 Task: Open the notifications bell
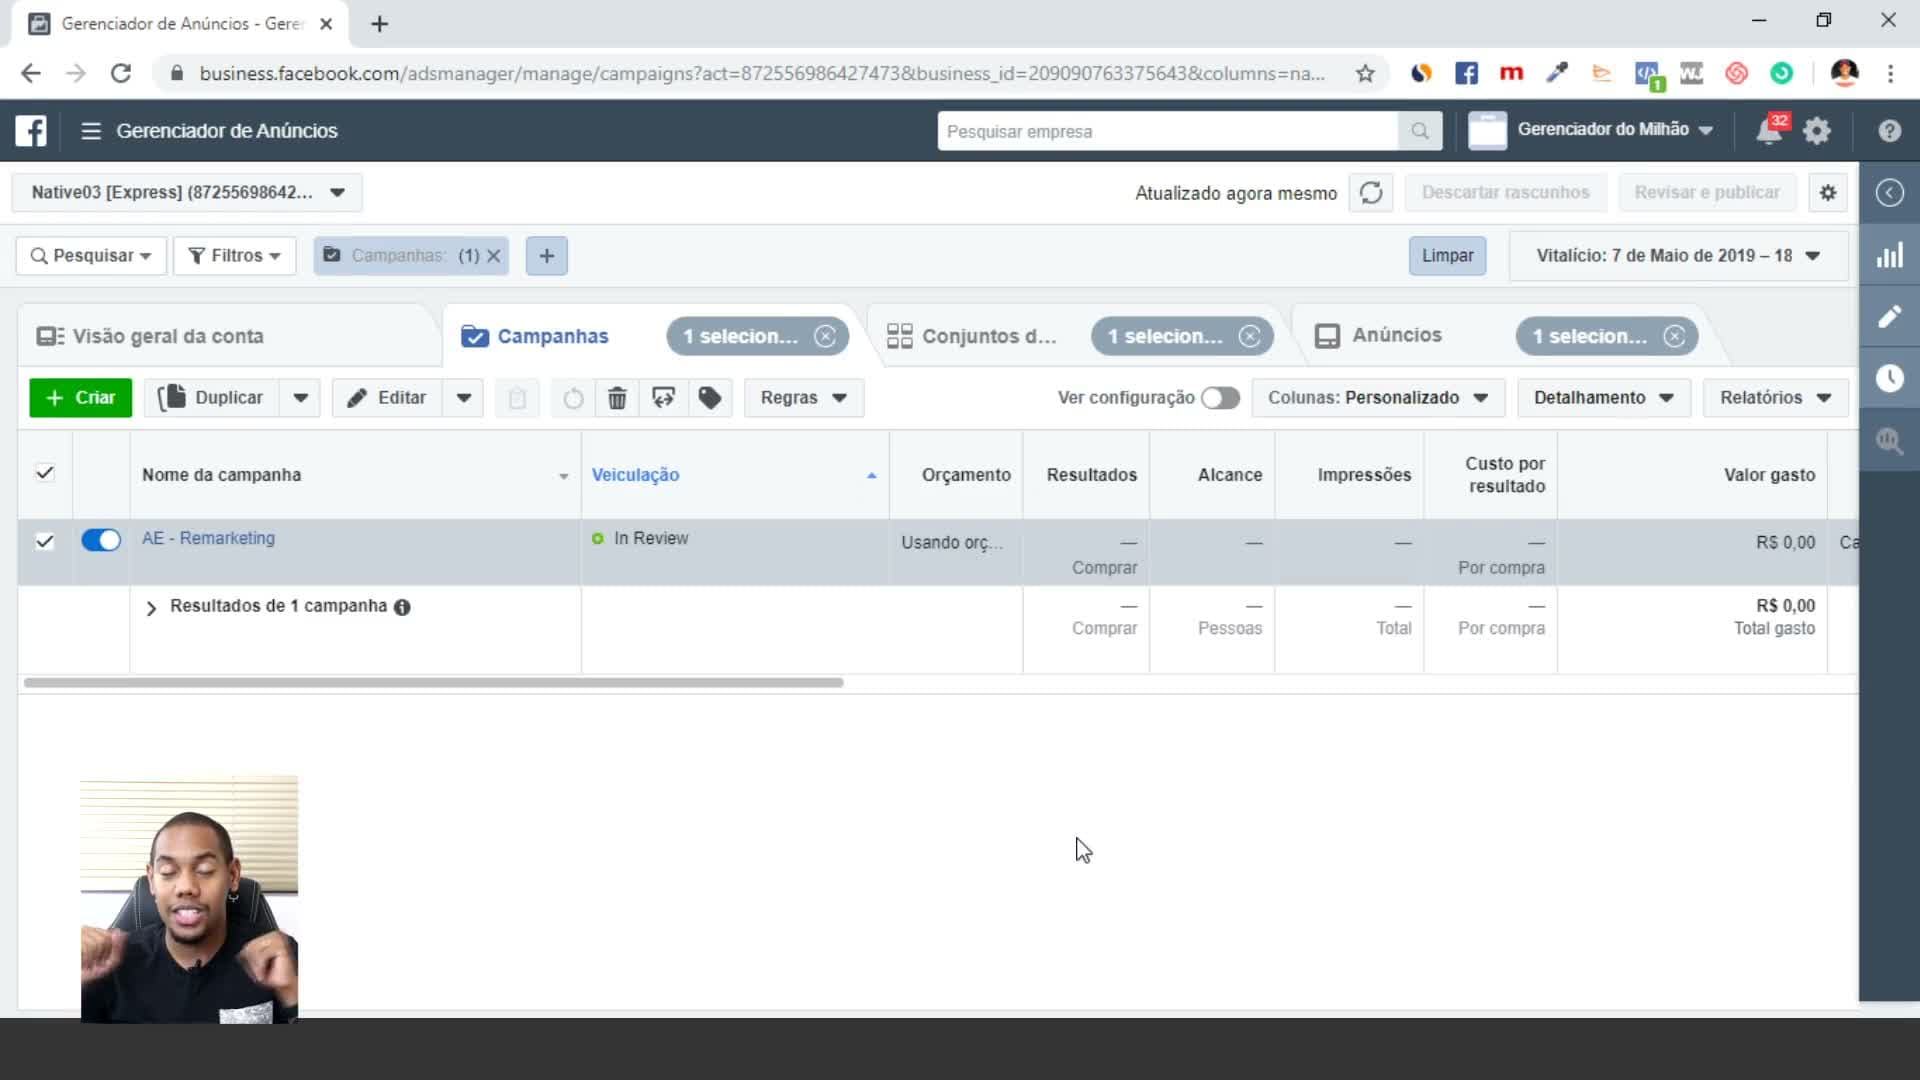[x=1769, y=131]
